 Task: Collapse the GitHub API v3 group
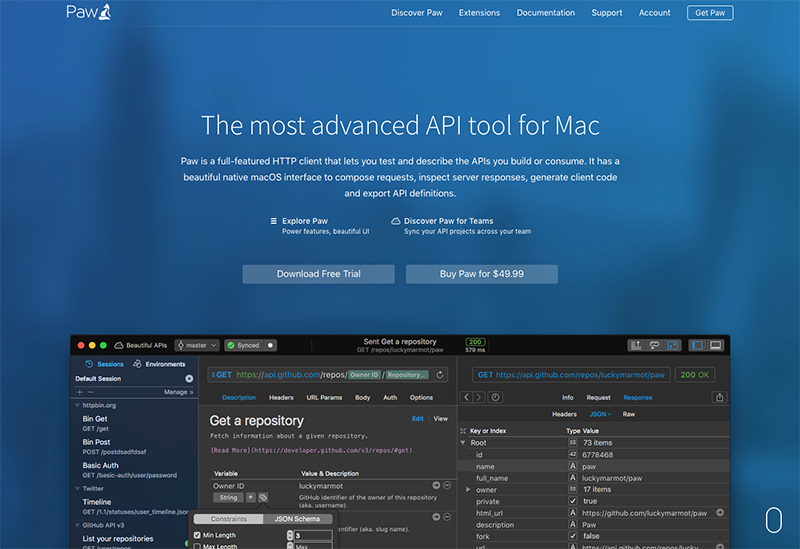coord(78,526)
